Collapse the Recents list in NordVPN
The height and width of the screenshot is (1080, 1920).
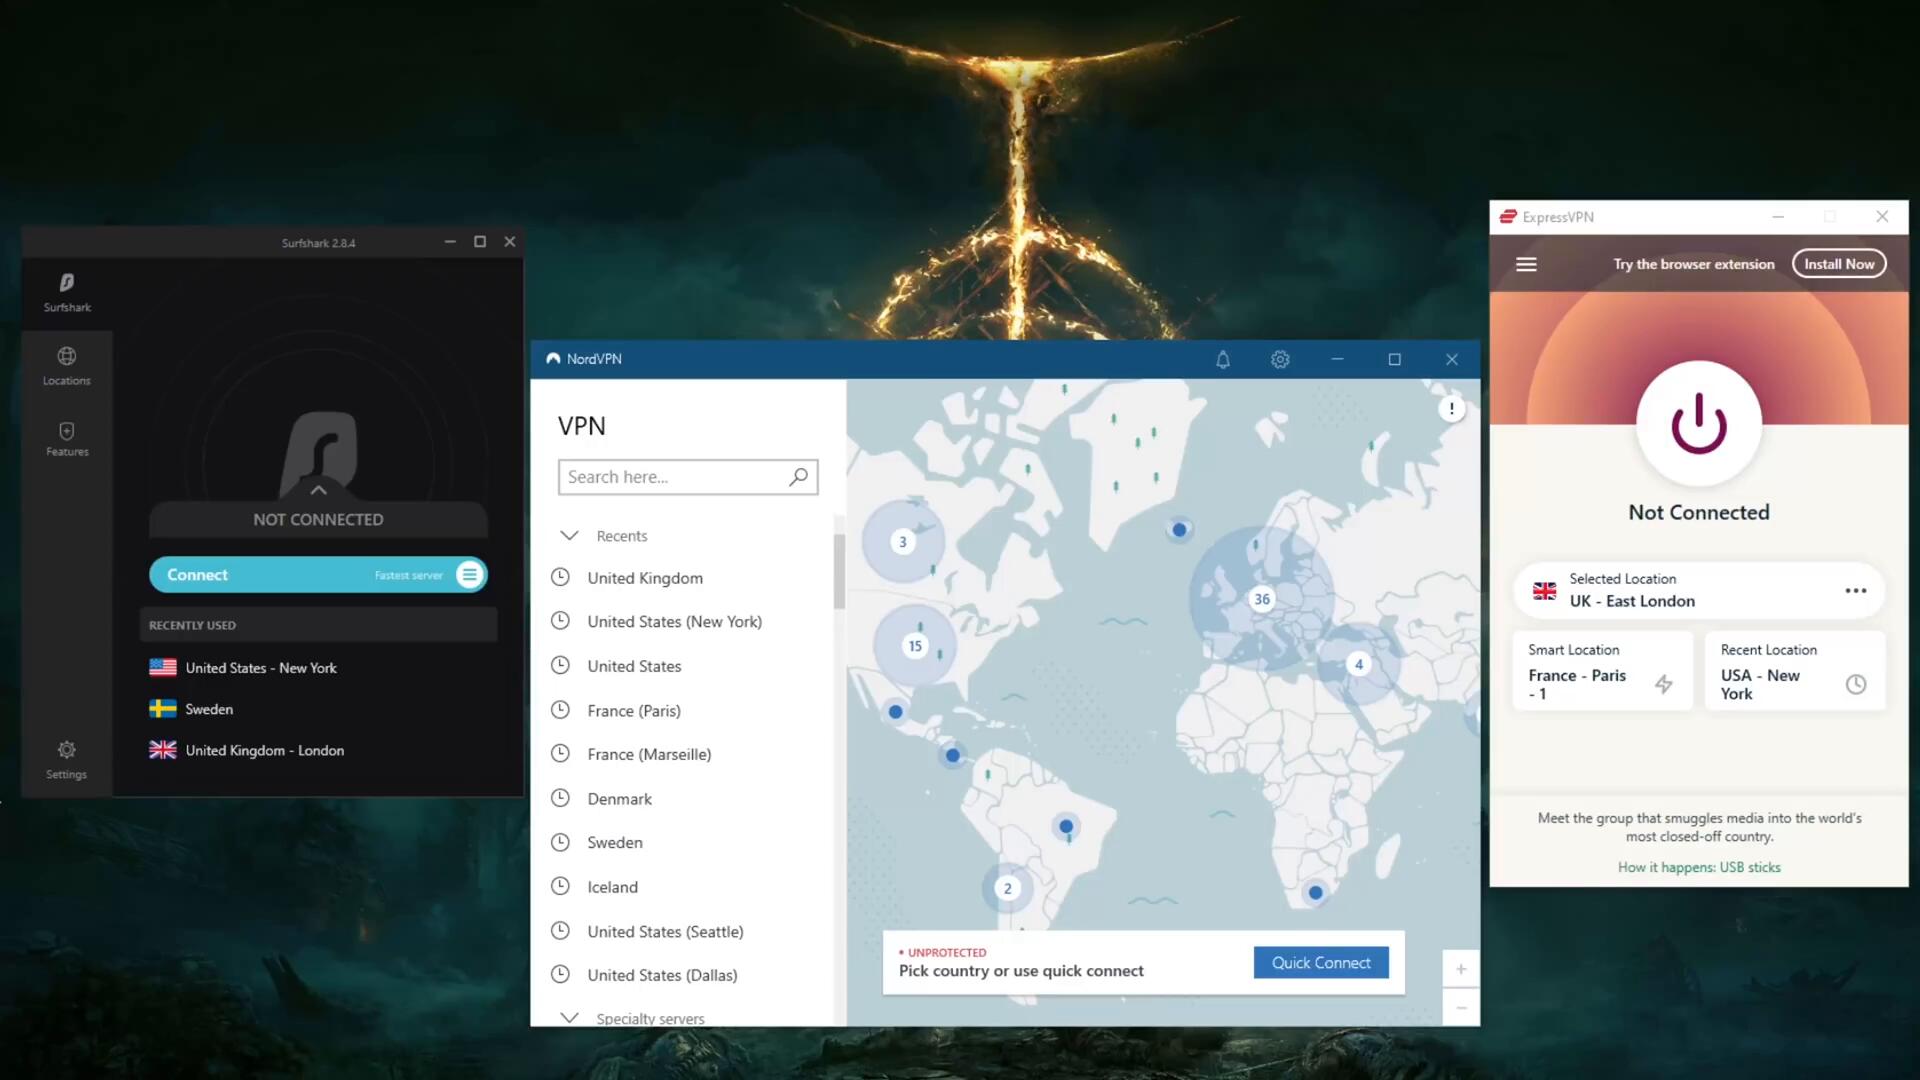click(569, 536)
